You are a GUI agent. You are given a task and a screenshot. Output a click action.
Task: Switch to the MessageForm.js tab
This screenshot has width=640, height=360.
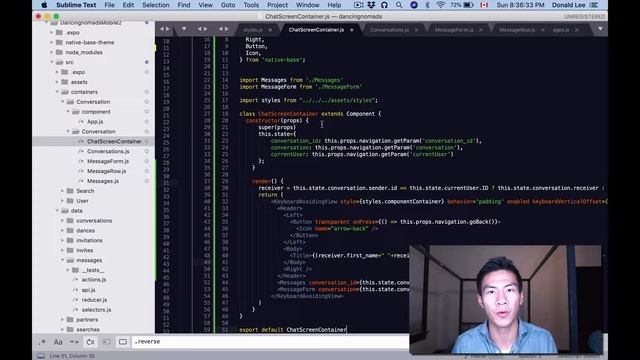click(454, 30)
